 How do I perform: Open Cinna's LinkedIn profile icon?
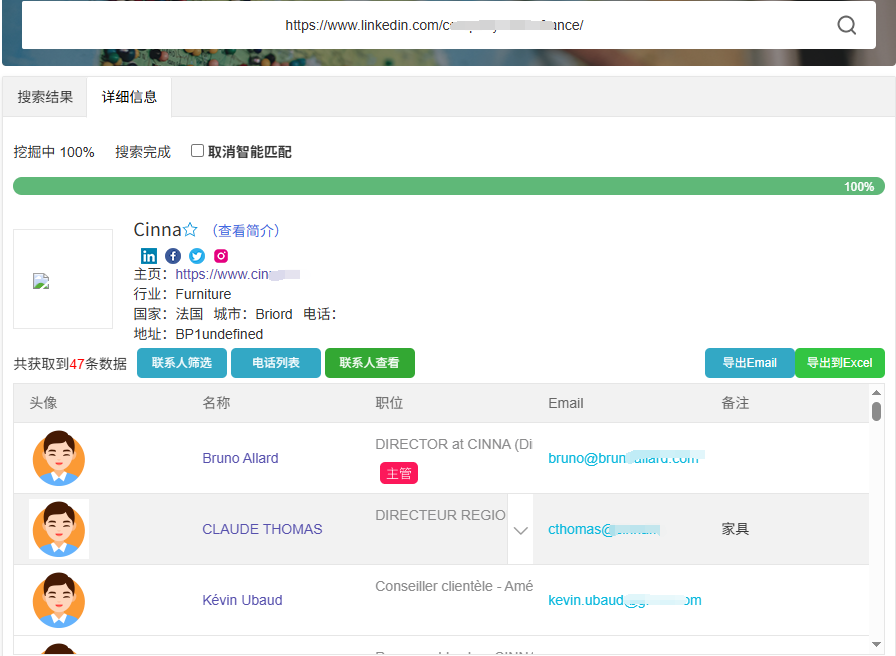click(x=149, y=256)
